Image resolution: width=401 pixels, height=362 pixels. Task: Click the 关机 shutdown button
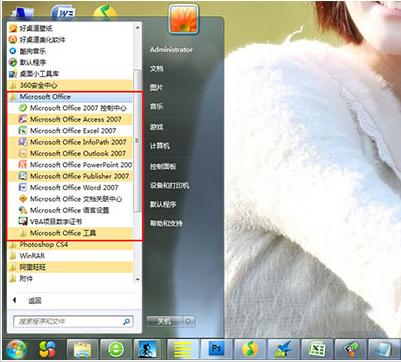[165, 321]
